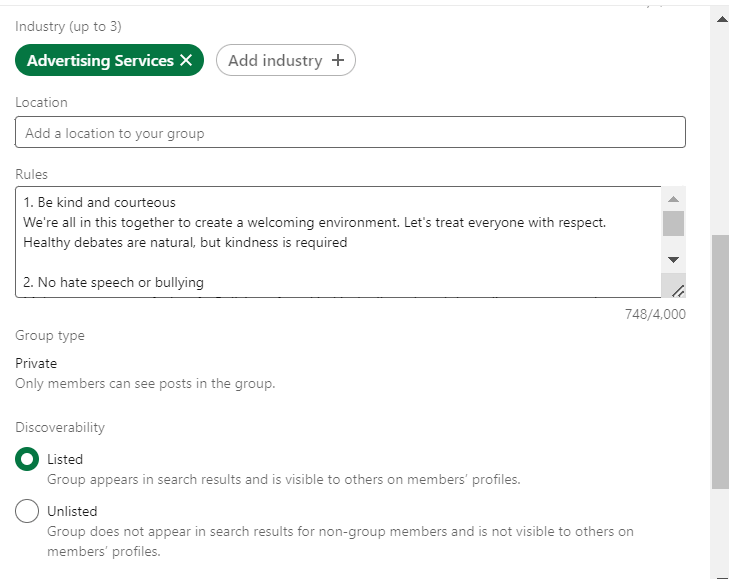Click the Listed option label text
729x579 pixels.
pyautogui.click(x=65, y=459)
